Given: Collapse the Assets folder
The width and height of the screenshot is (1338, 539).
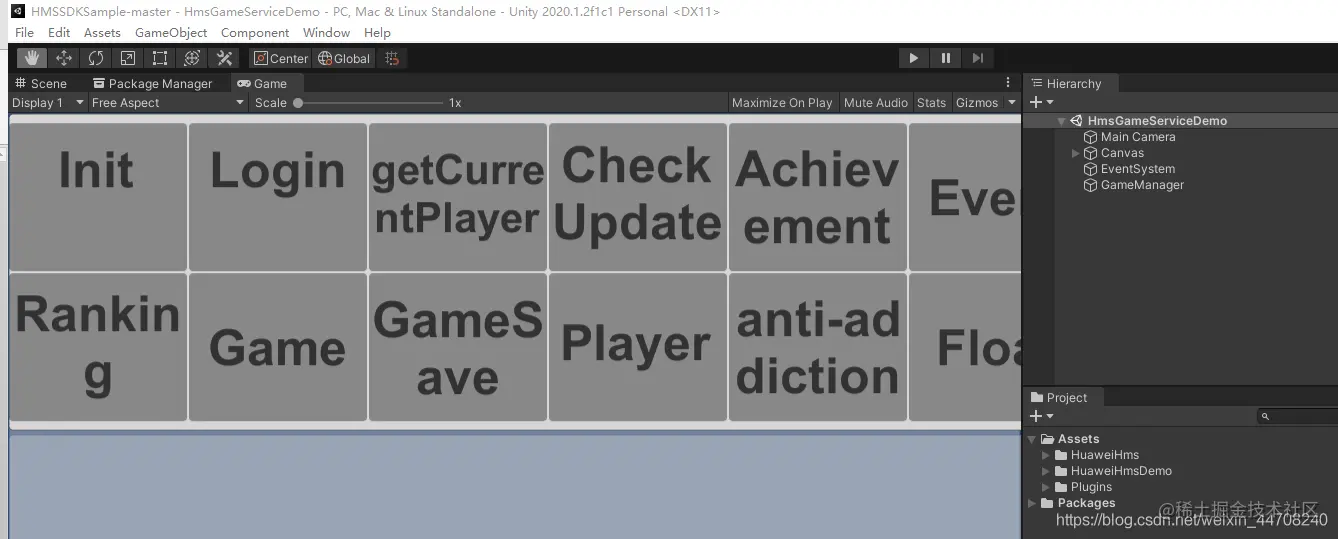Looking at the screenshot, I should [x=1032, y=439].
